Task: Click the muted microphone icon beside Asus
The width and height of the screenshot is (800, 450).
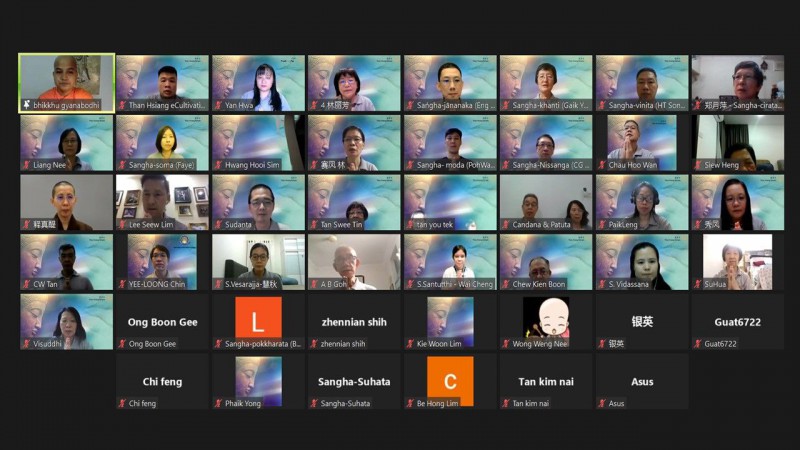Action: click(x=602, y=403)
